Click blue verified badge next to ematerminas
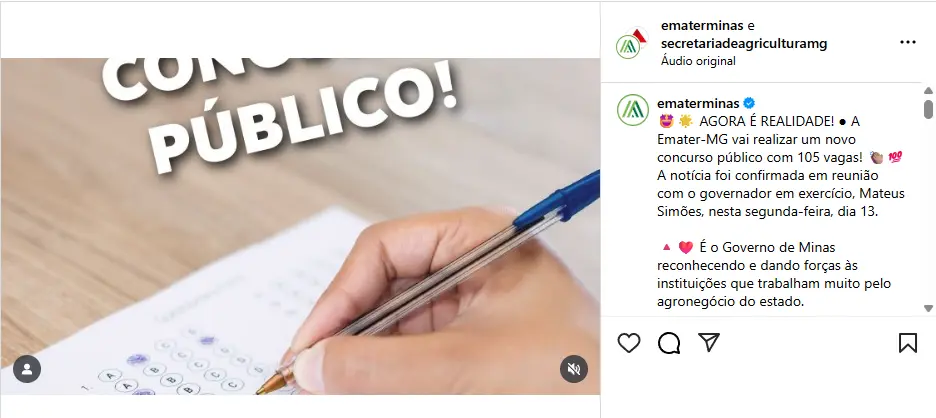This screenshot has height=418, width=936. [749, 103]
